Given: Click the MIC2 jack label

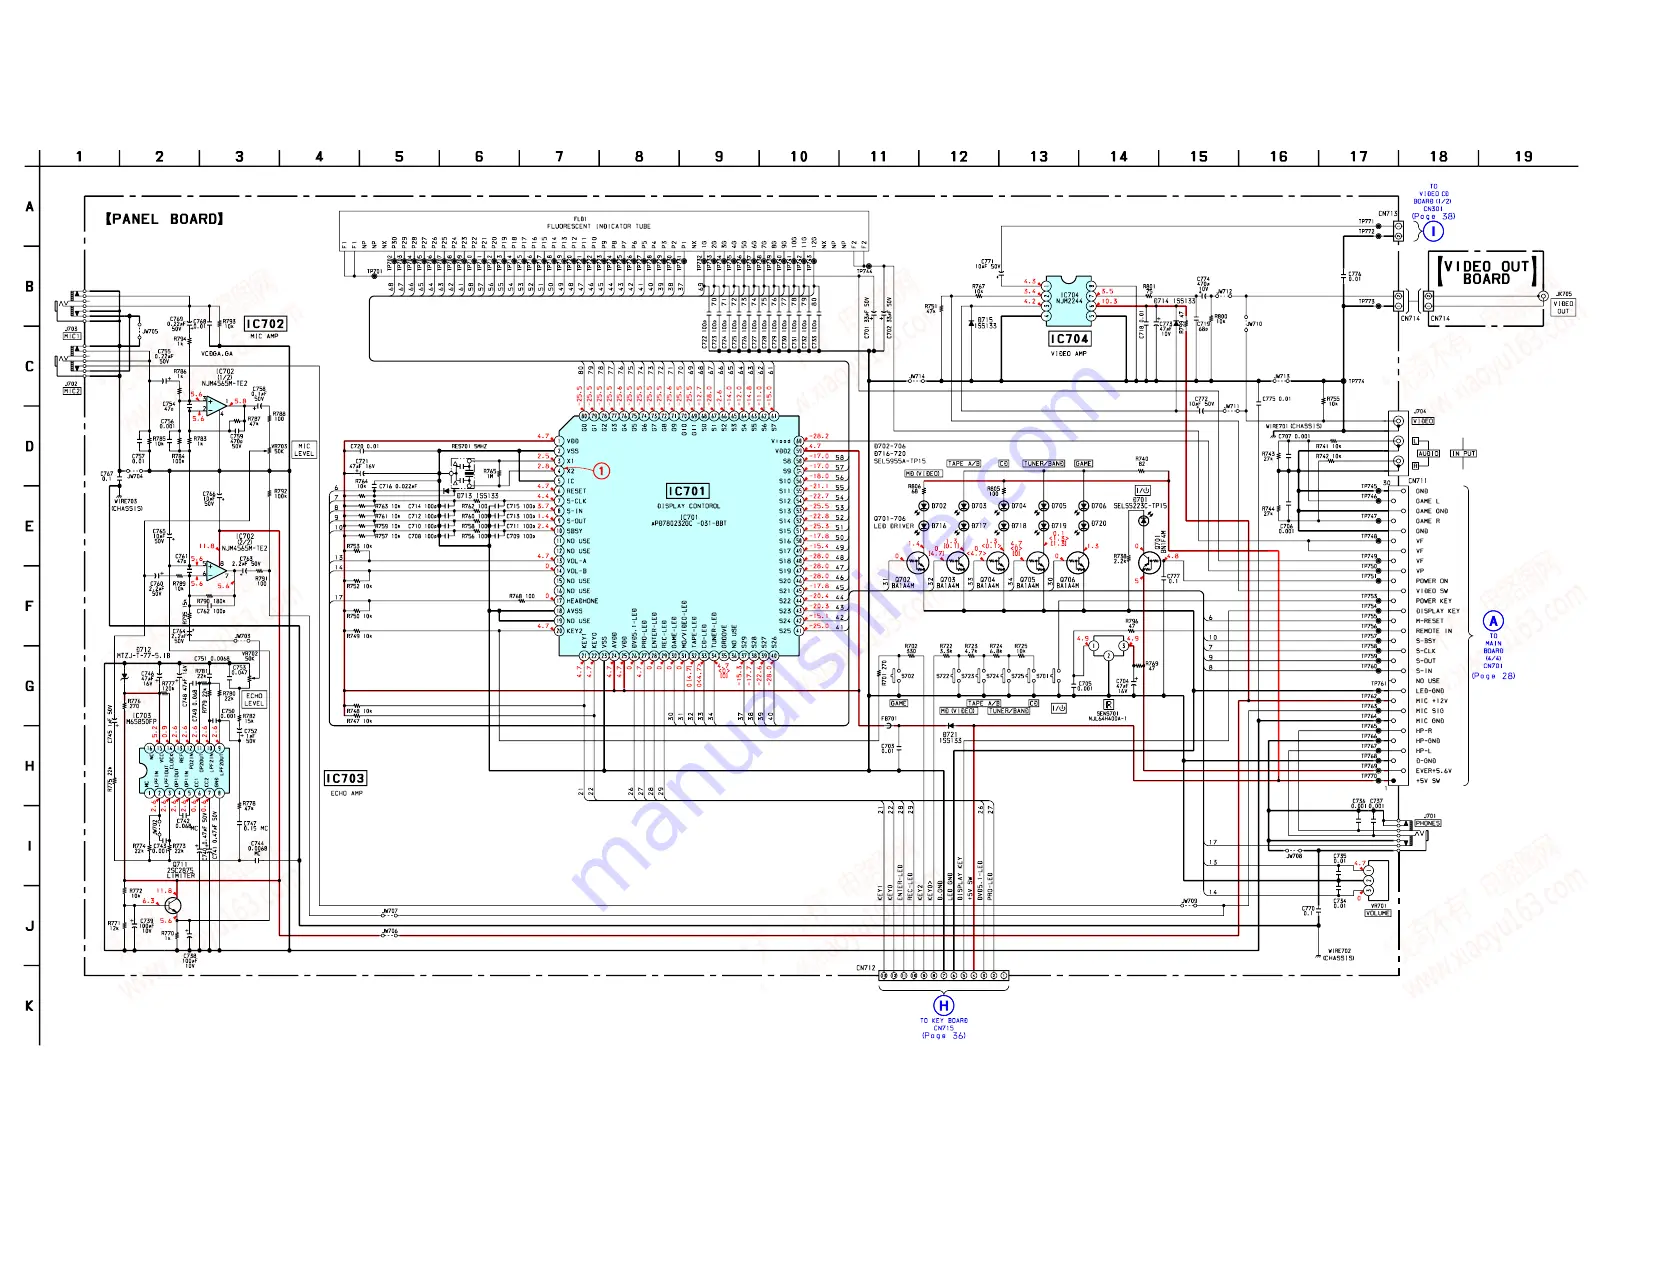Looking at the screenshot, I should tap(72, 391).
